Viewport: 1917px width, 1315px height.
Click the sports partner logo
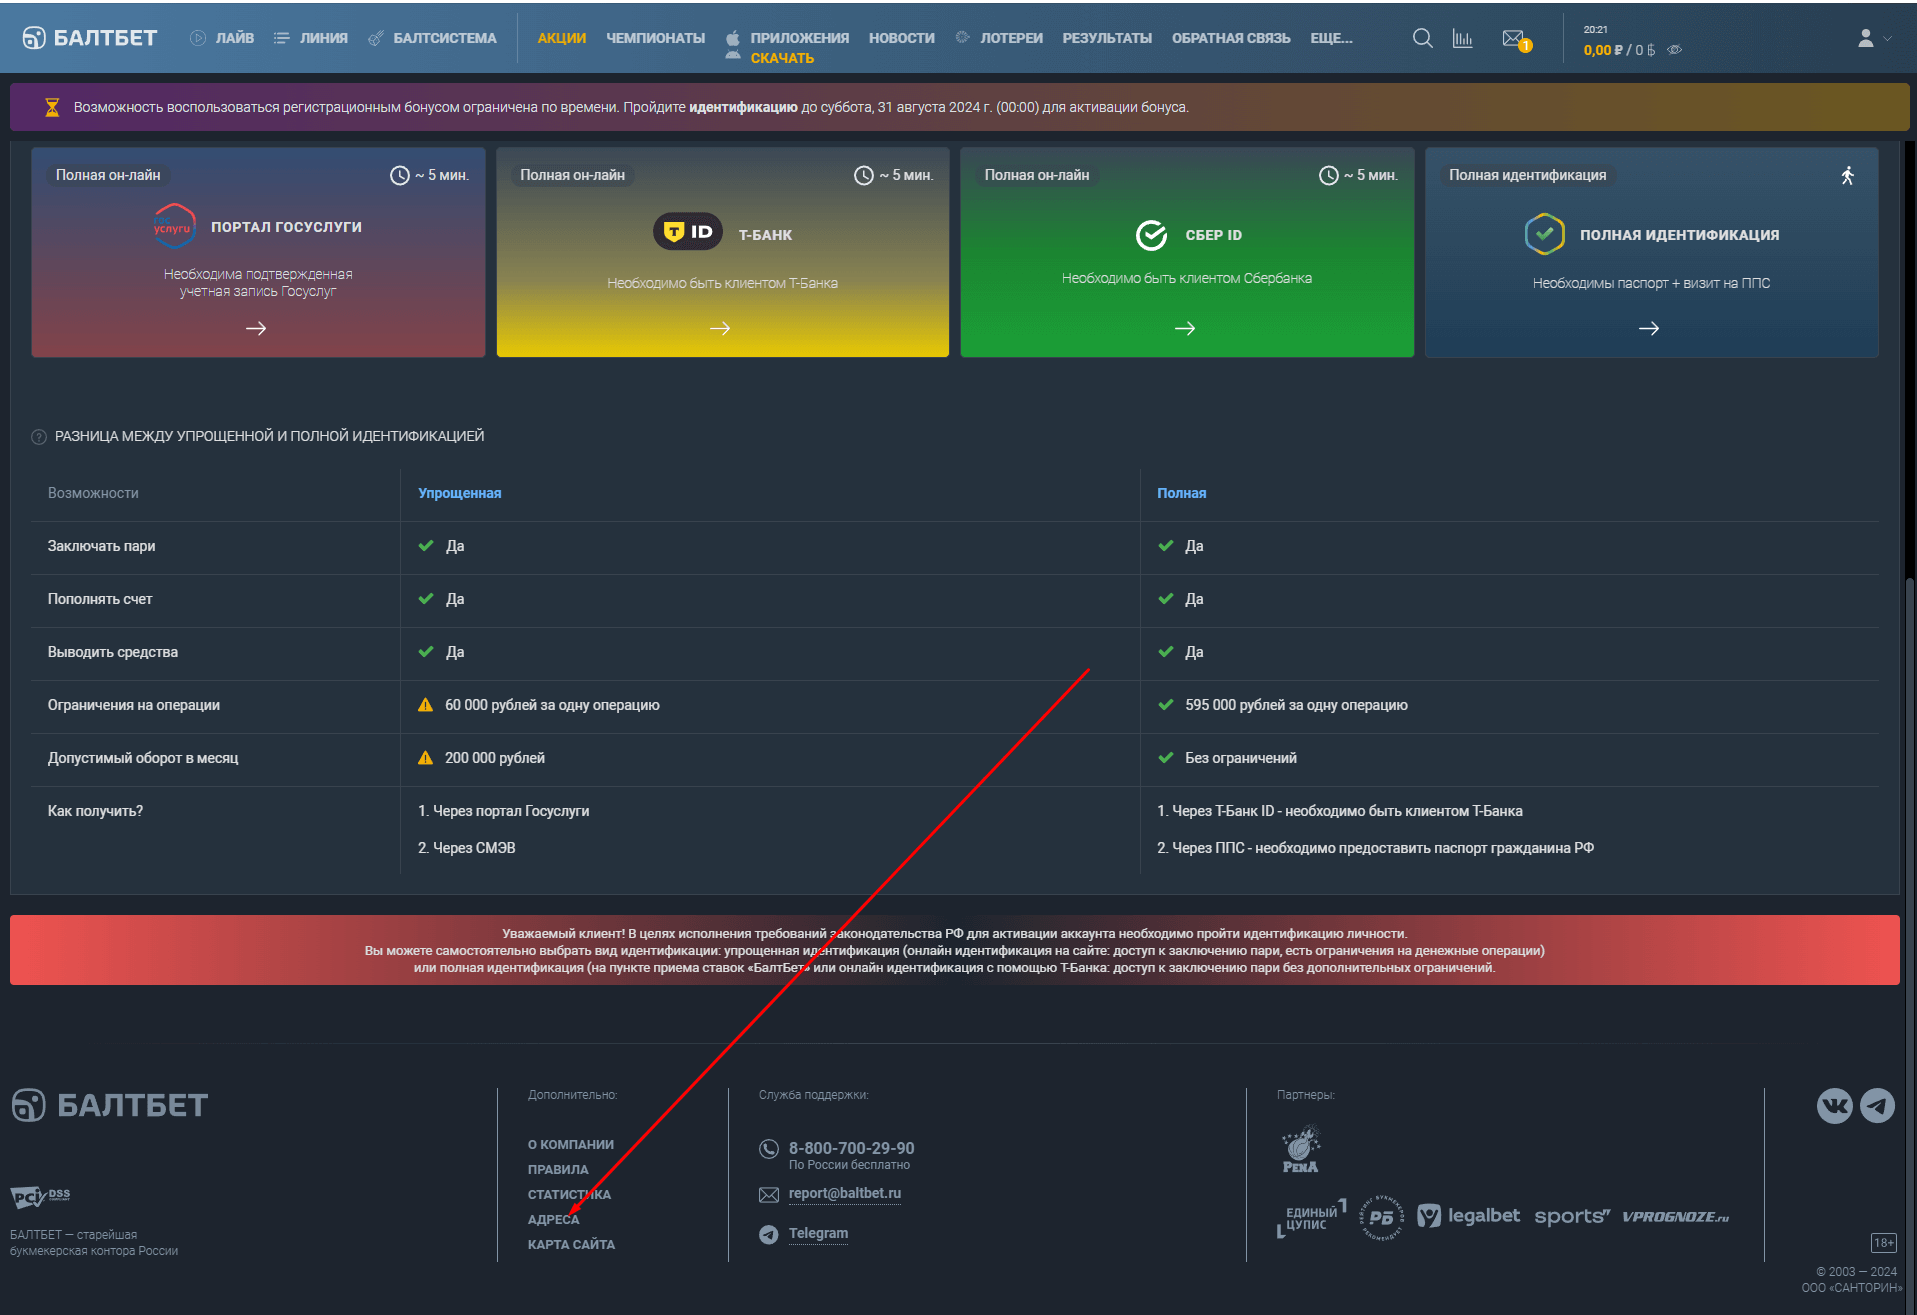[x=1572, y=1217]
